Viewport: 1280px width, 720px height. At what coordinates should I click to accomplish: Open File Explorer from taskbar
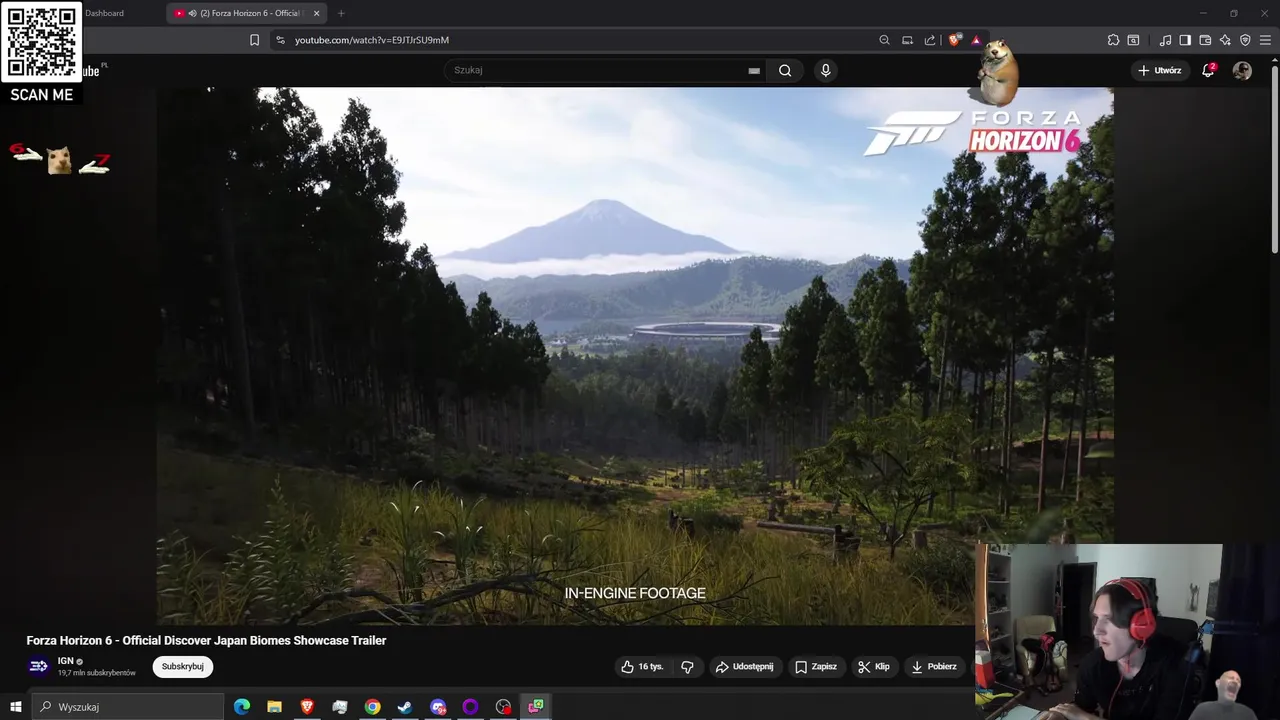pos(274,707)
